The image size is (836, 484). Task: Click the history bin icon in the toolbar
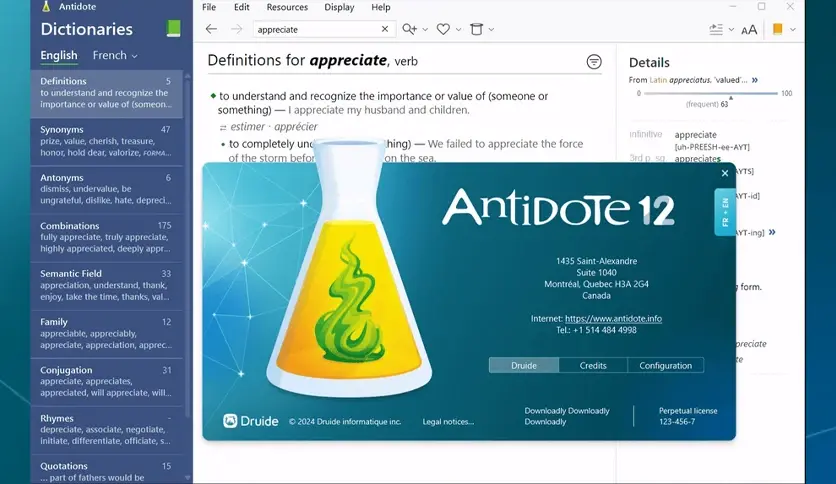(x=476, y=29)
